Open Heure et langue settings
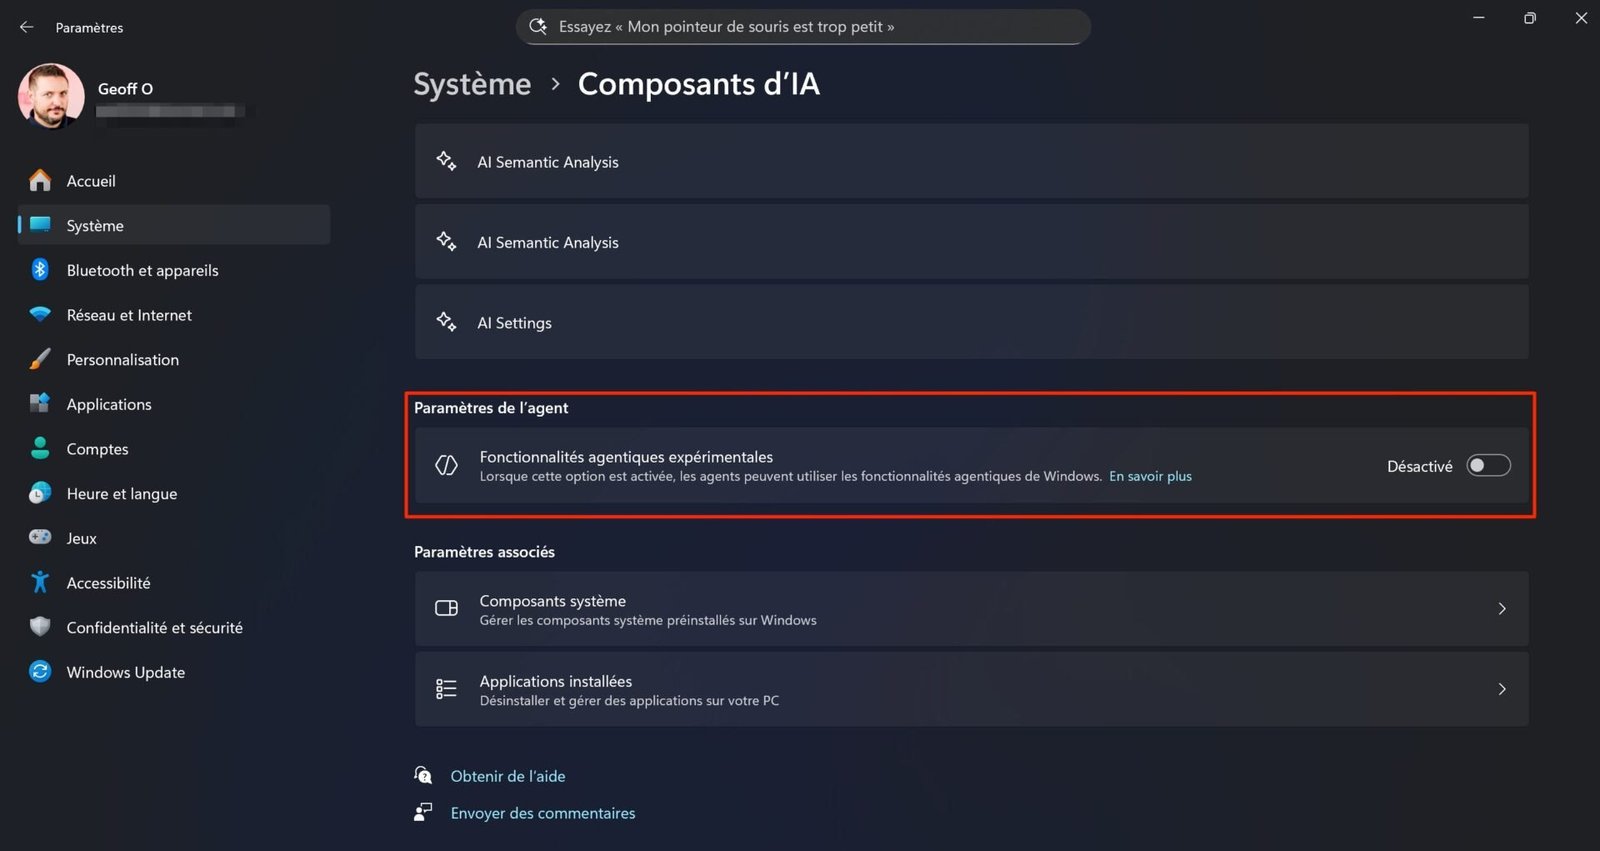Viewport: 1600px width, 851px height. [x=121, y=494]
